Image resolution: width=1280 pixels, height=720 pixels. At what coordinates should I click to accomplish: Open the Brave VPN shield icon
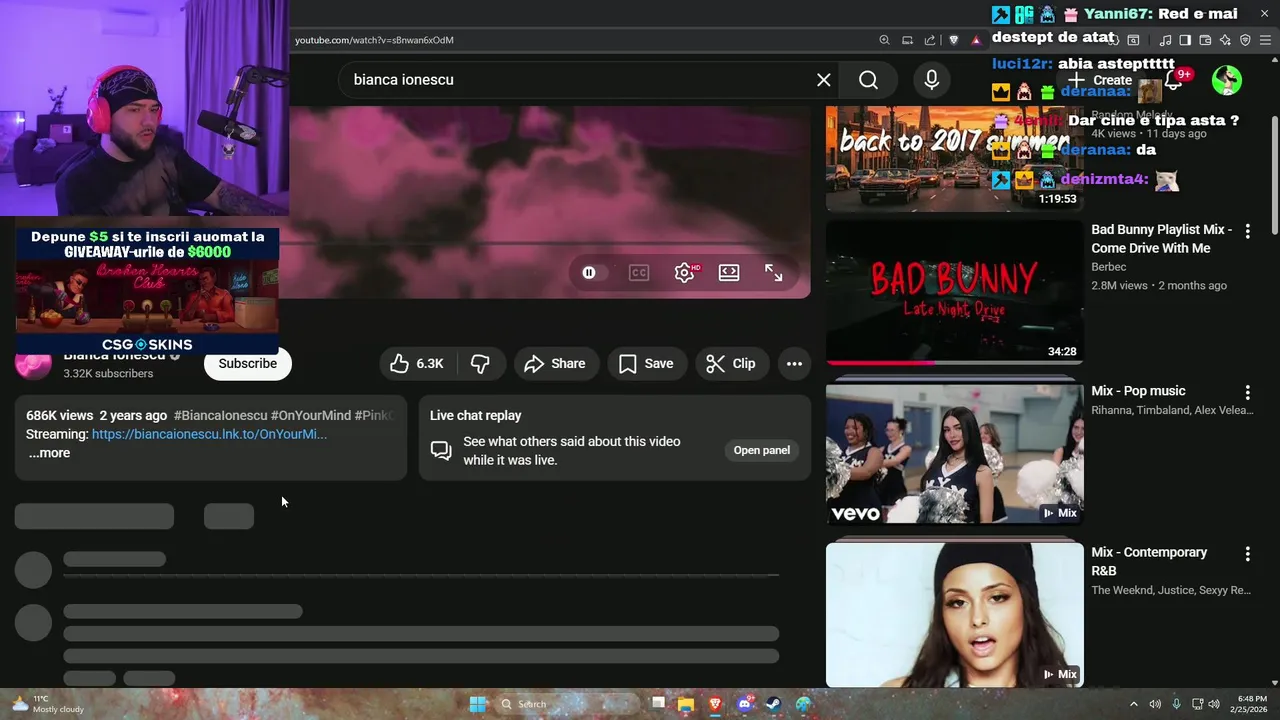click(x=1245, y=40)
